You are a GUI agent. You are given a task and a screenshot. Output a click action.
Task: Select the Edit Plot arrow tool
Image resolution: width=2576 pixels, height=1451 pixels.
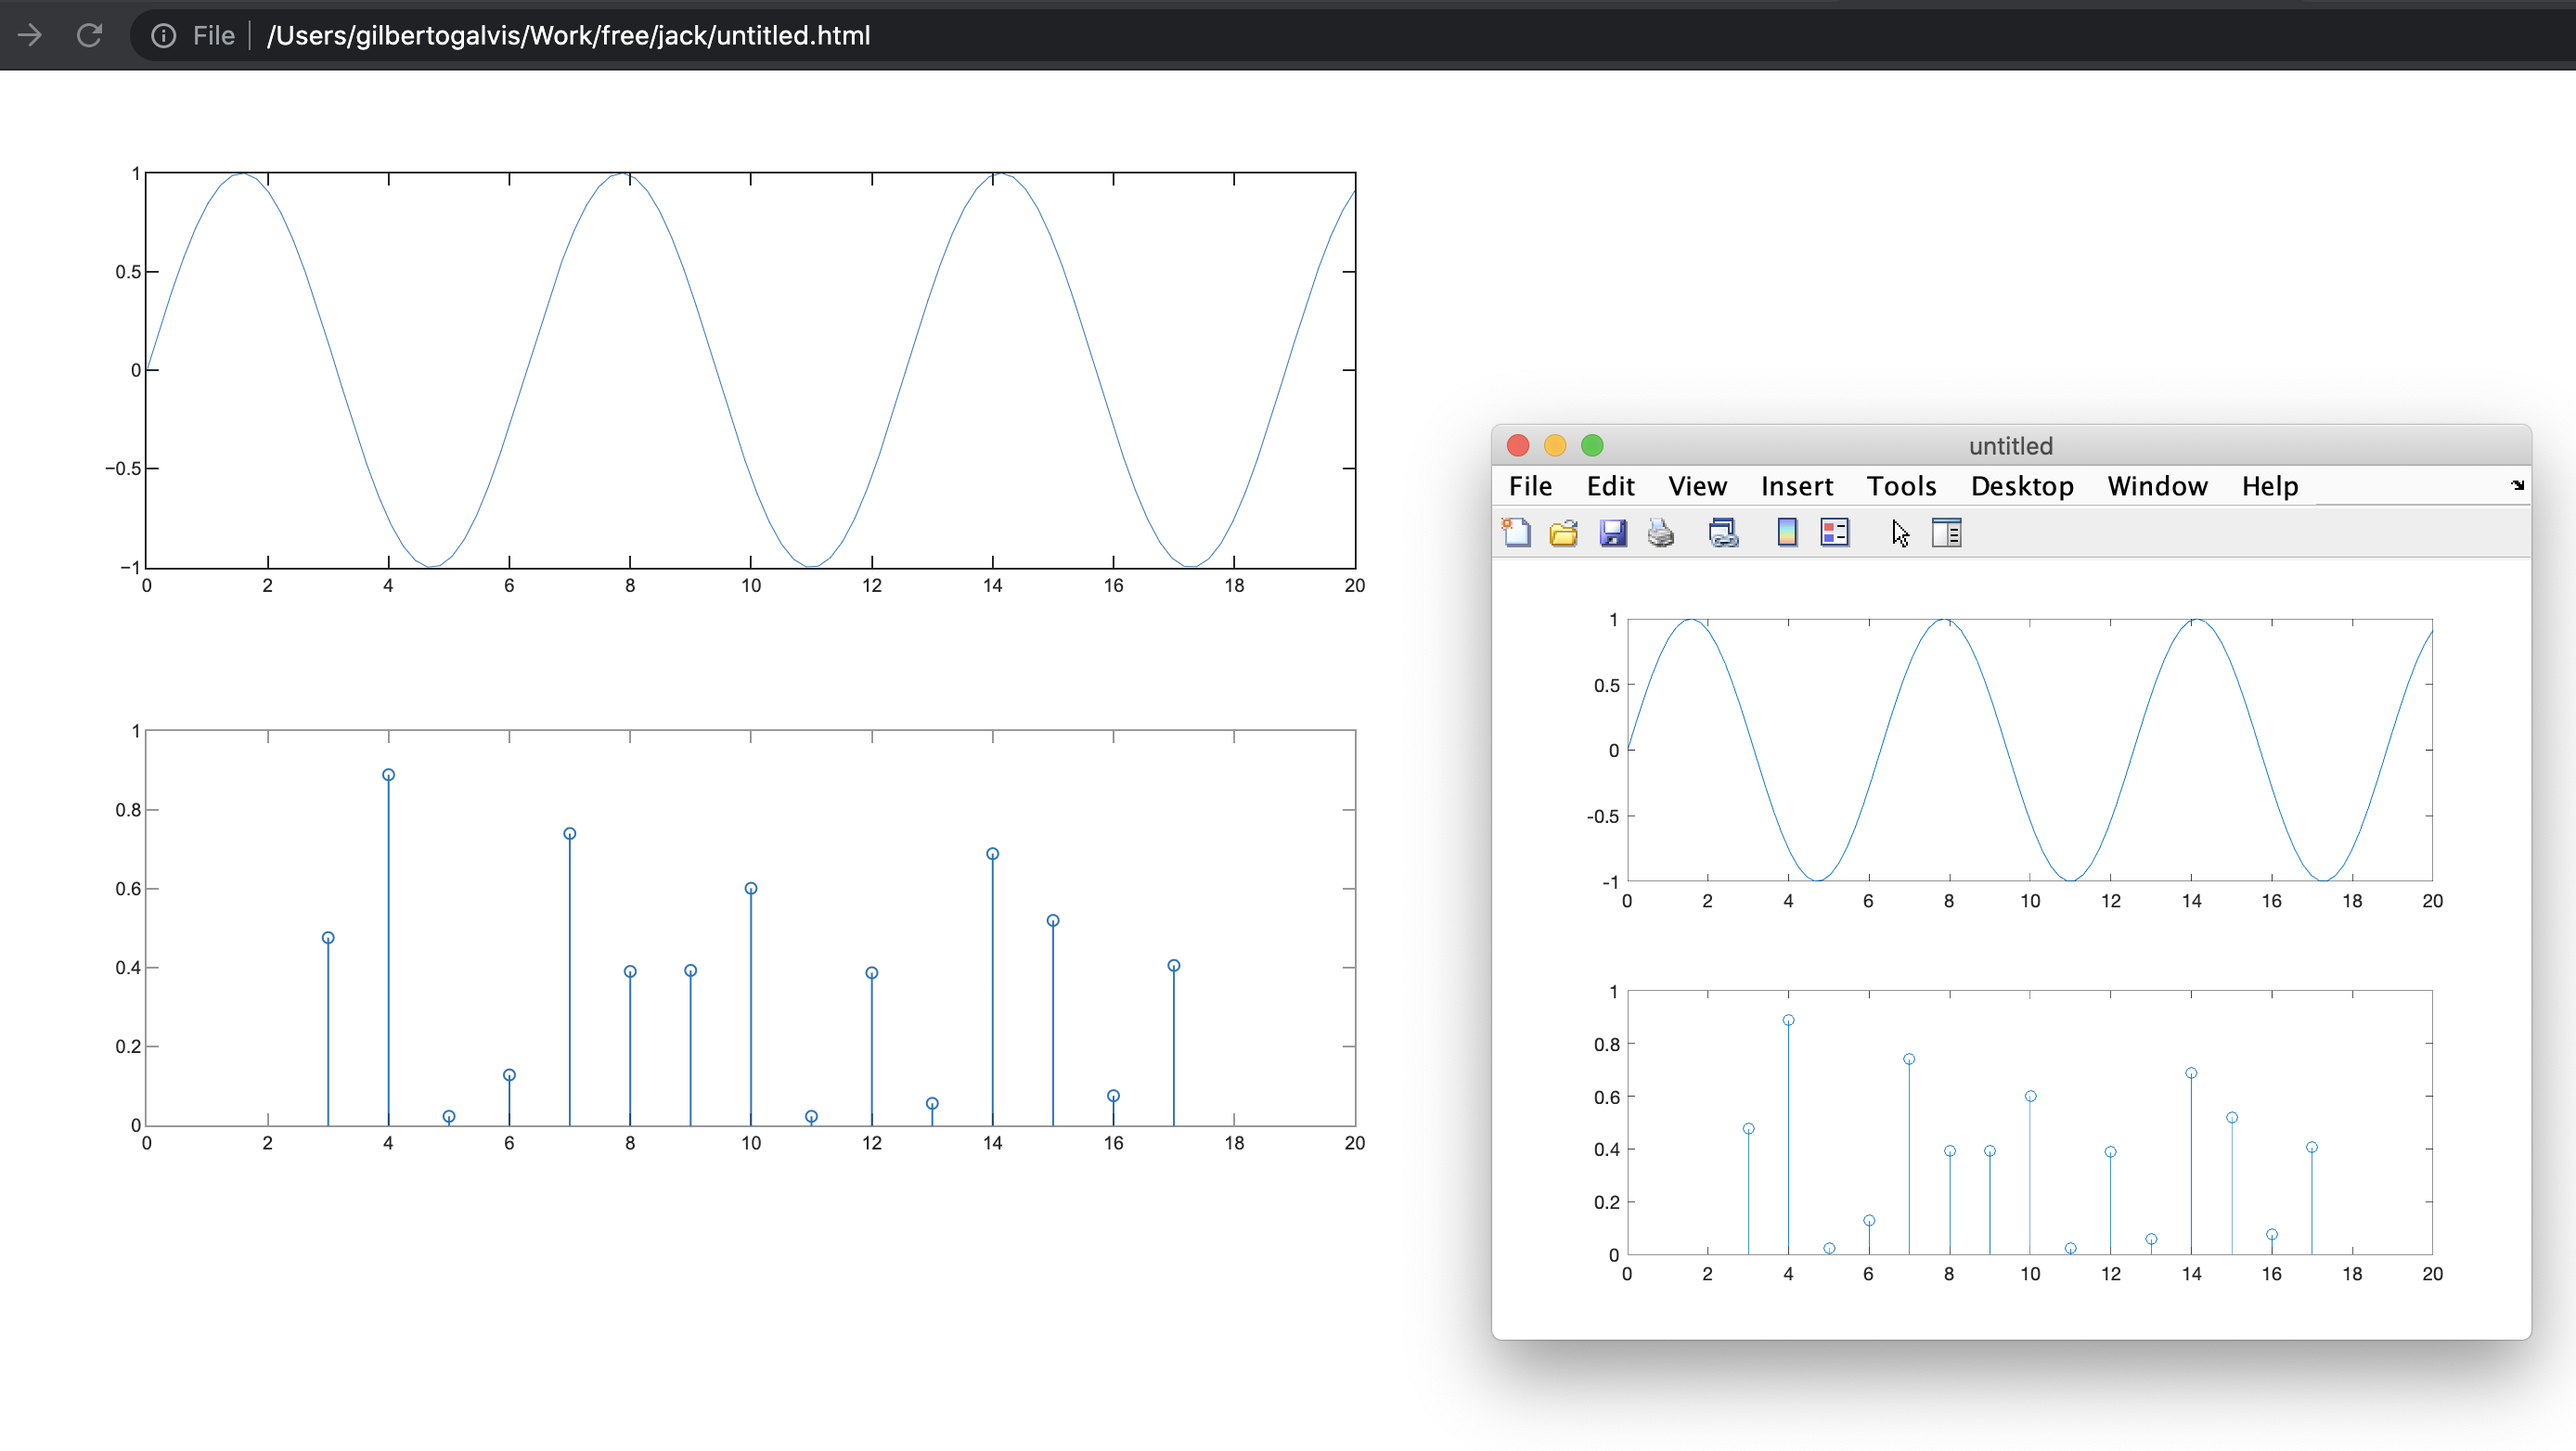pos(1900,533)
